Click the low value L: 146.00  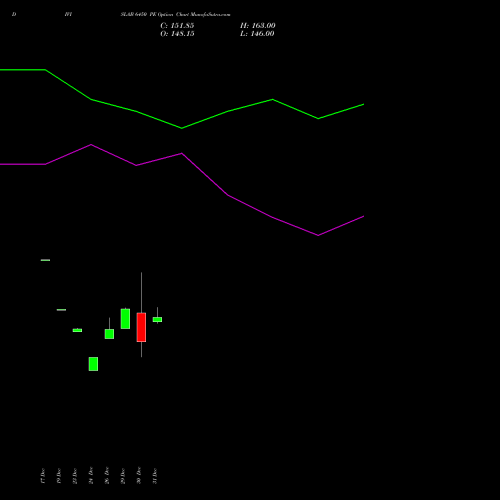coord(257,34)
